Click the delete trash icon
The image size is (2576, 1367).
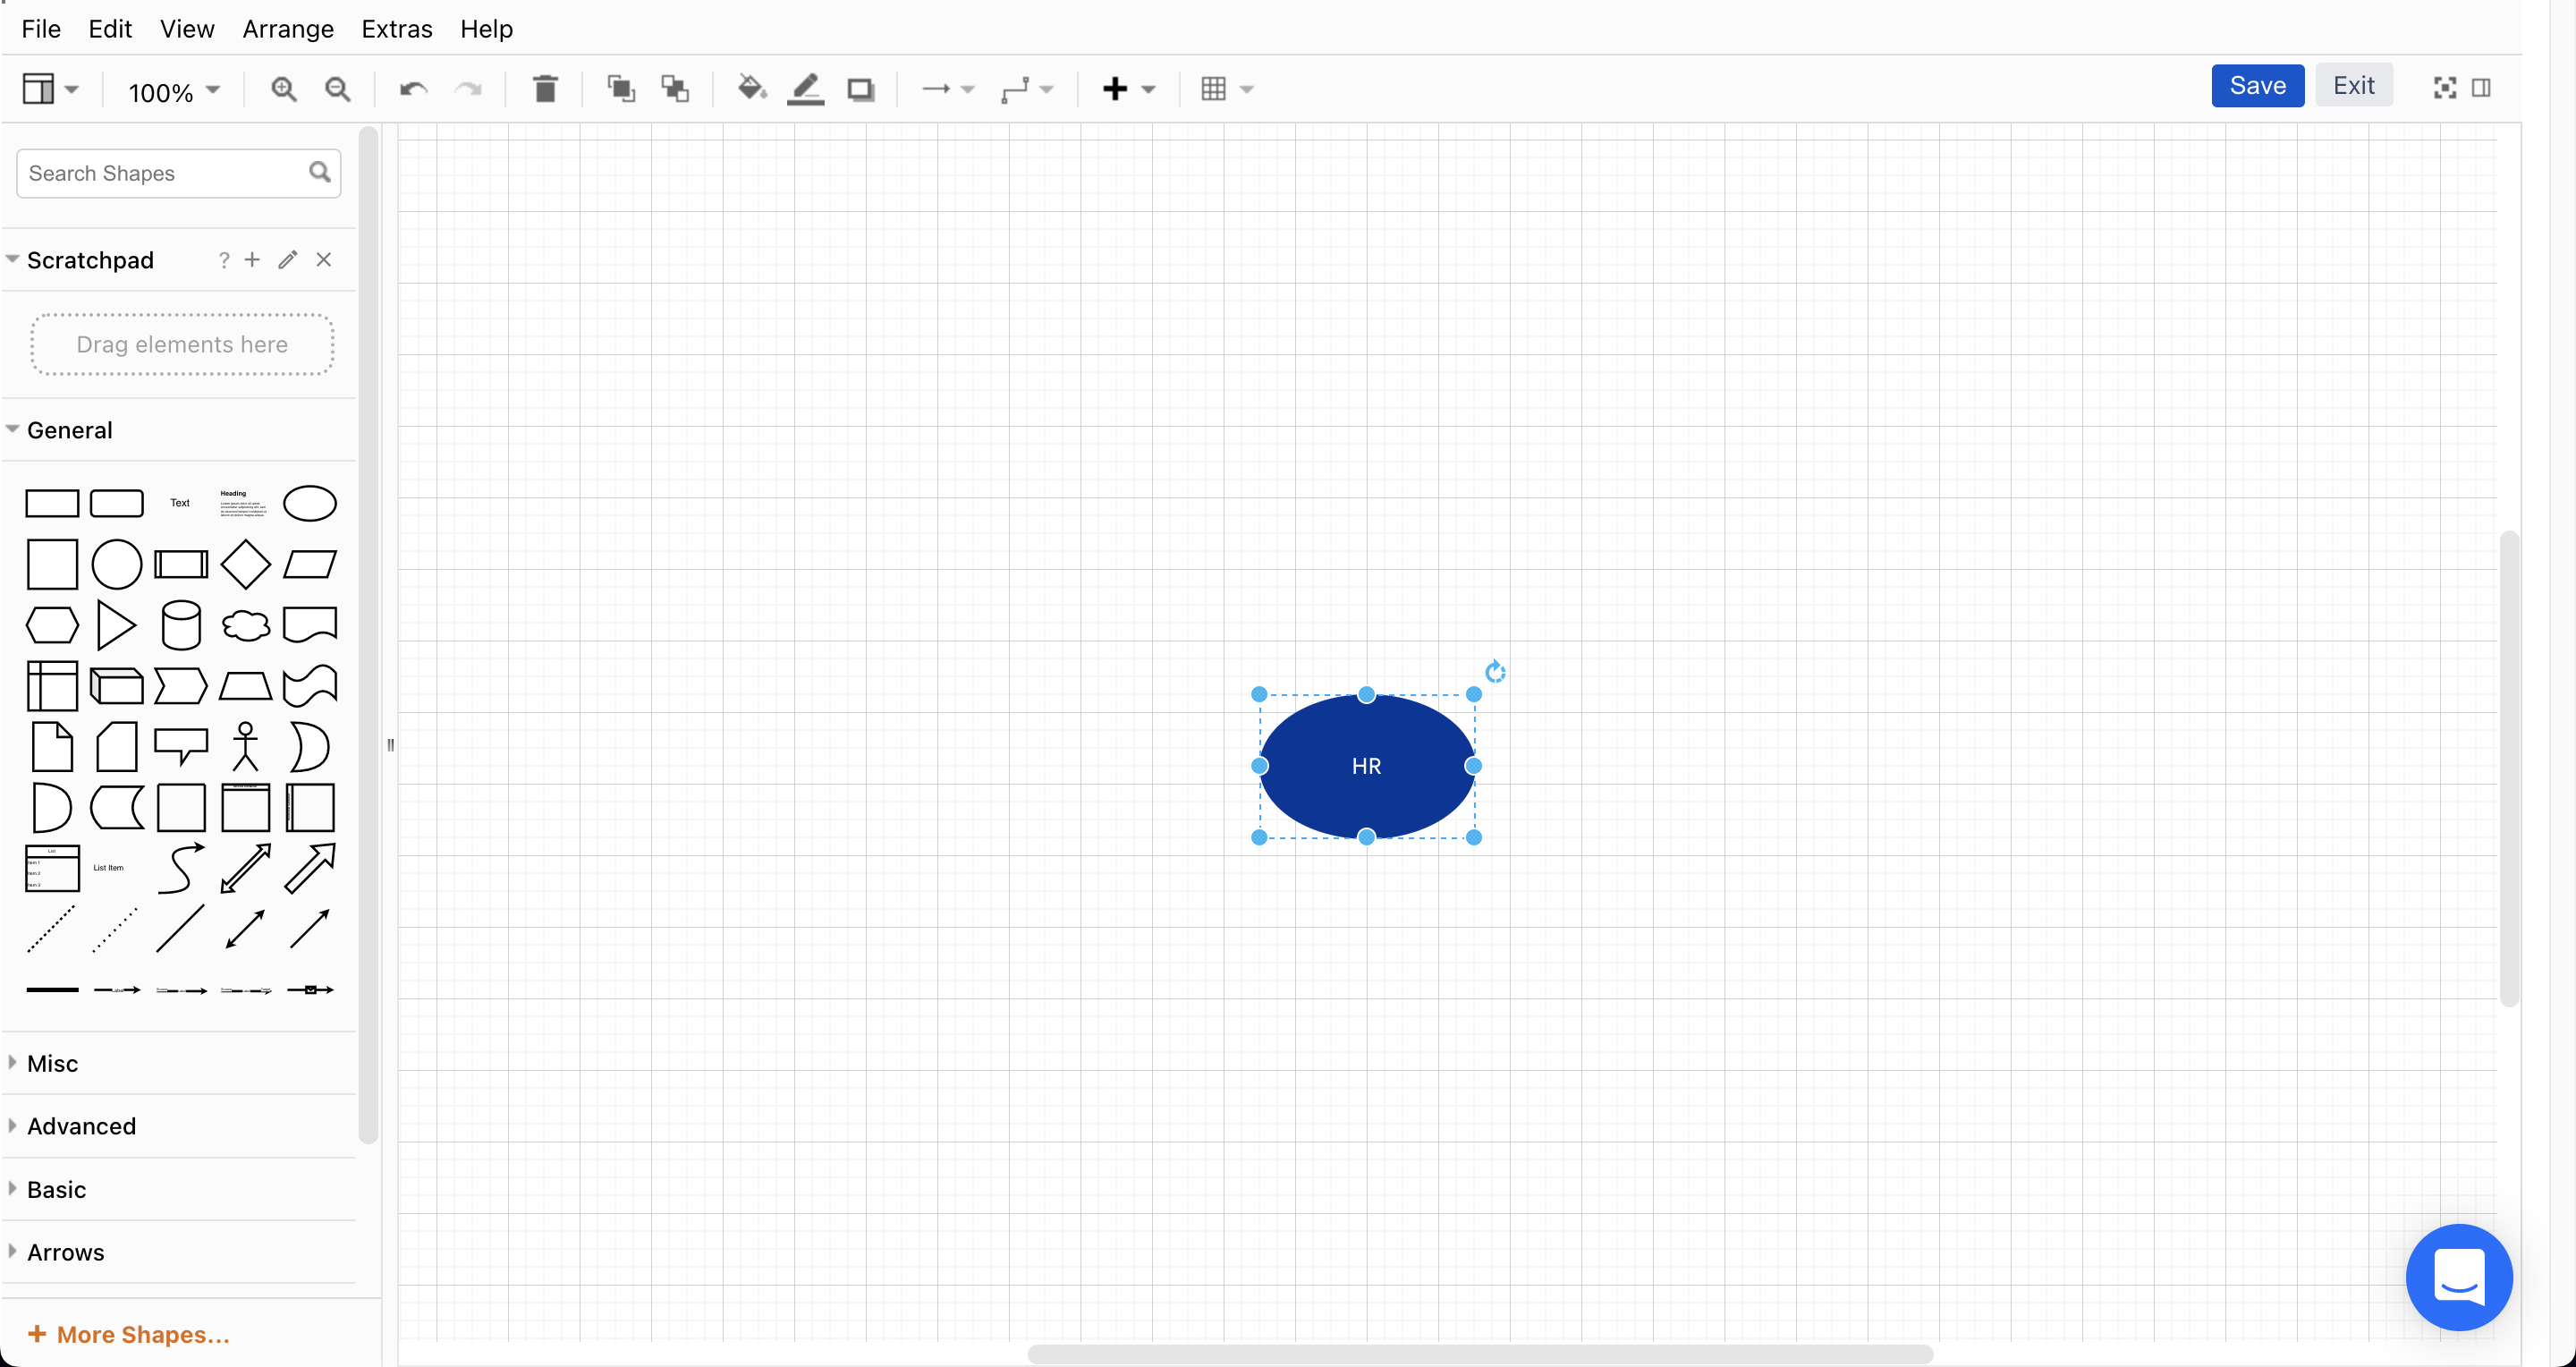coord(545,89)
